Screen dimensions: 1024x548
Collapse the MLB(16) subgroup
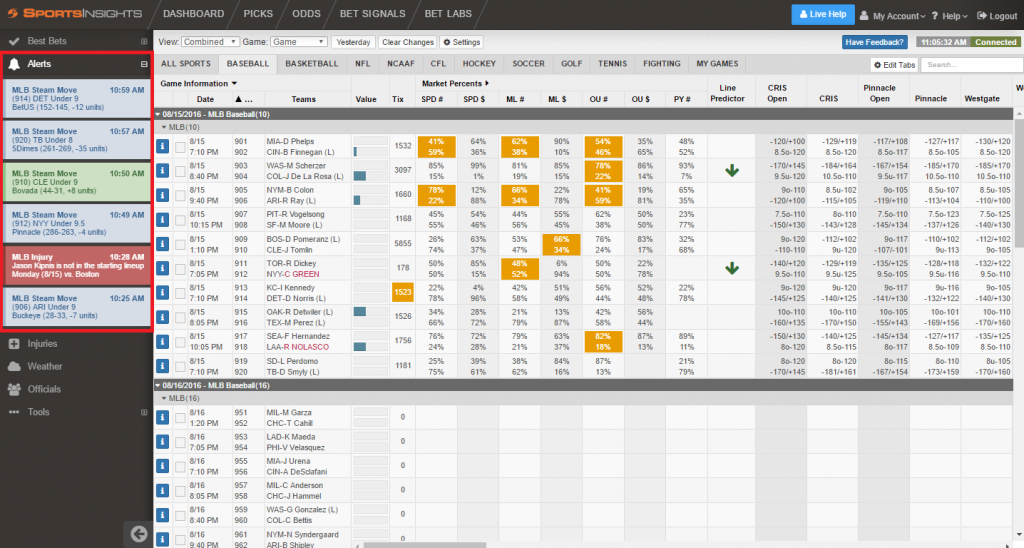[x=164, y=398]
